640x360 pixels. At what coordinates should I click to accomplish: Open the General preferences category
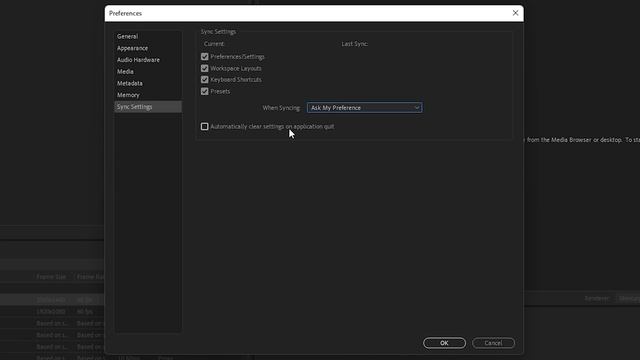tap(127, 36)
